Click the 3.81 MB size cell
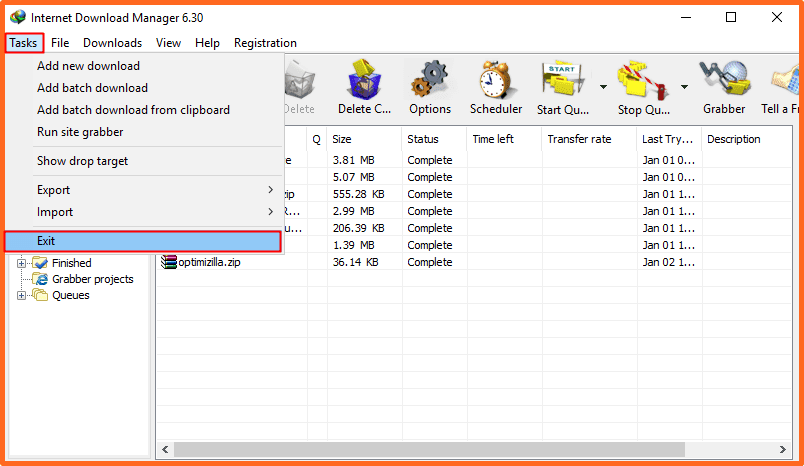The width and height of the screenshot is (804, 466). [x=353, y=160]
